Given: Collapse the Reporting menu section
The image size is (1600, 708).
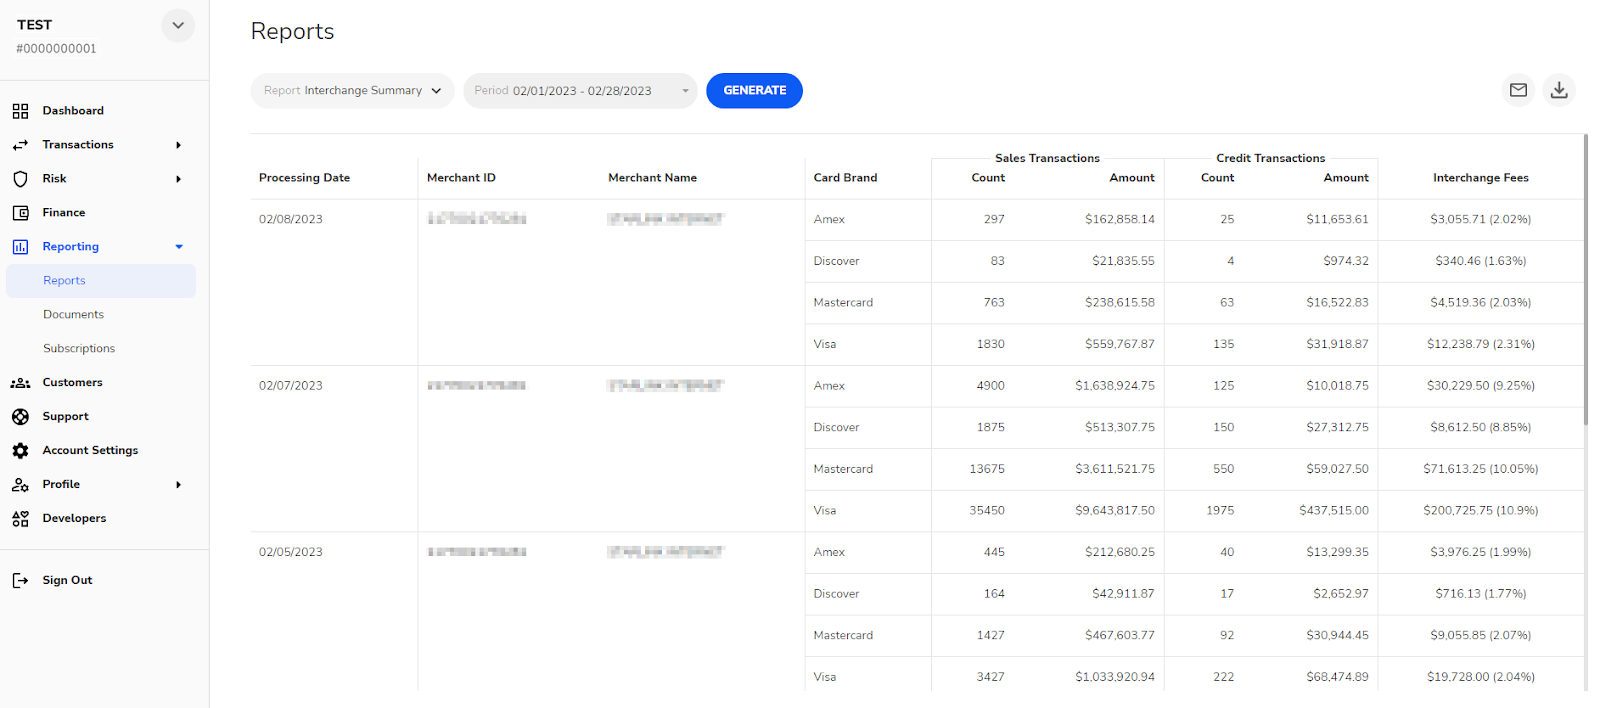Looking at the screenshot, I should pyautogui.click(x=179, y=247).
